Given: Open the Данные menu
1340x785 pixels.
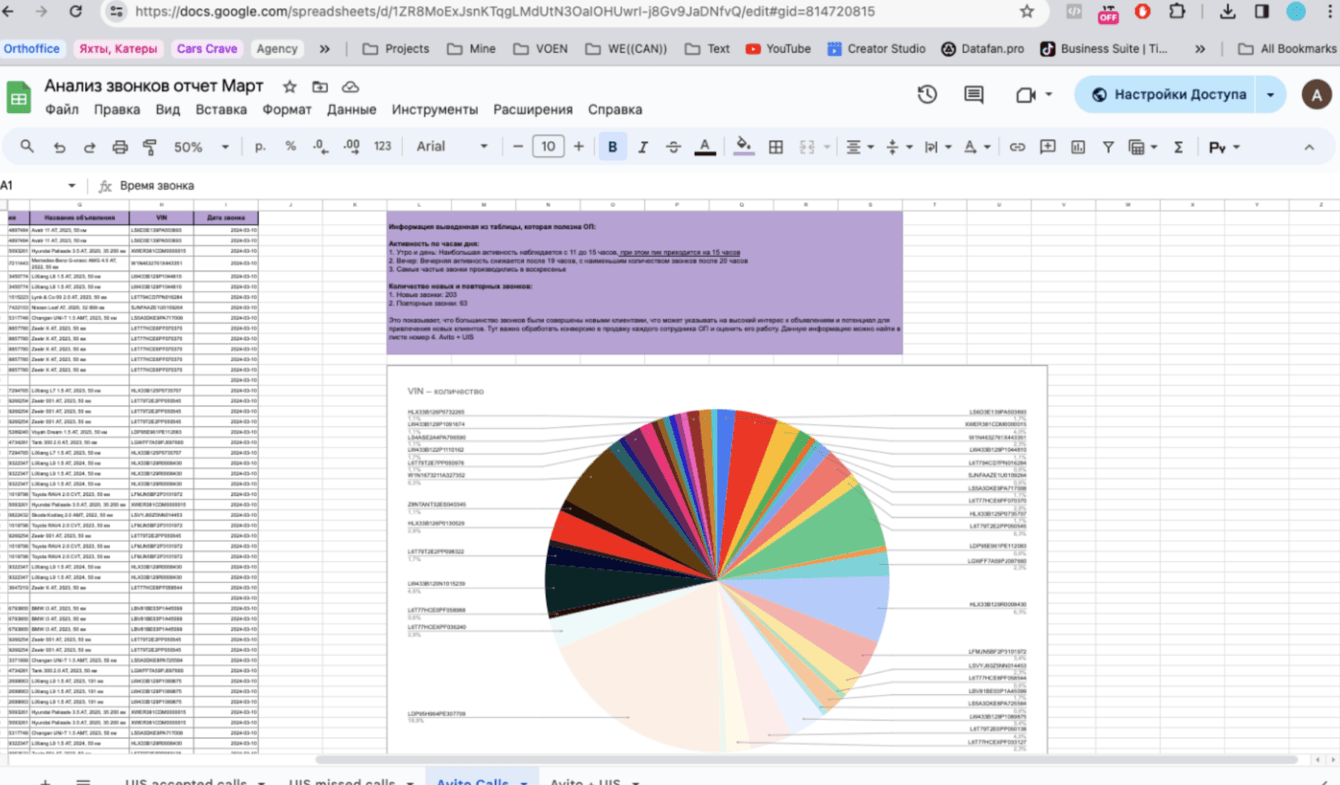Looking at the screenshot, I should click(352, 110).
